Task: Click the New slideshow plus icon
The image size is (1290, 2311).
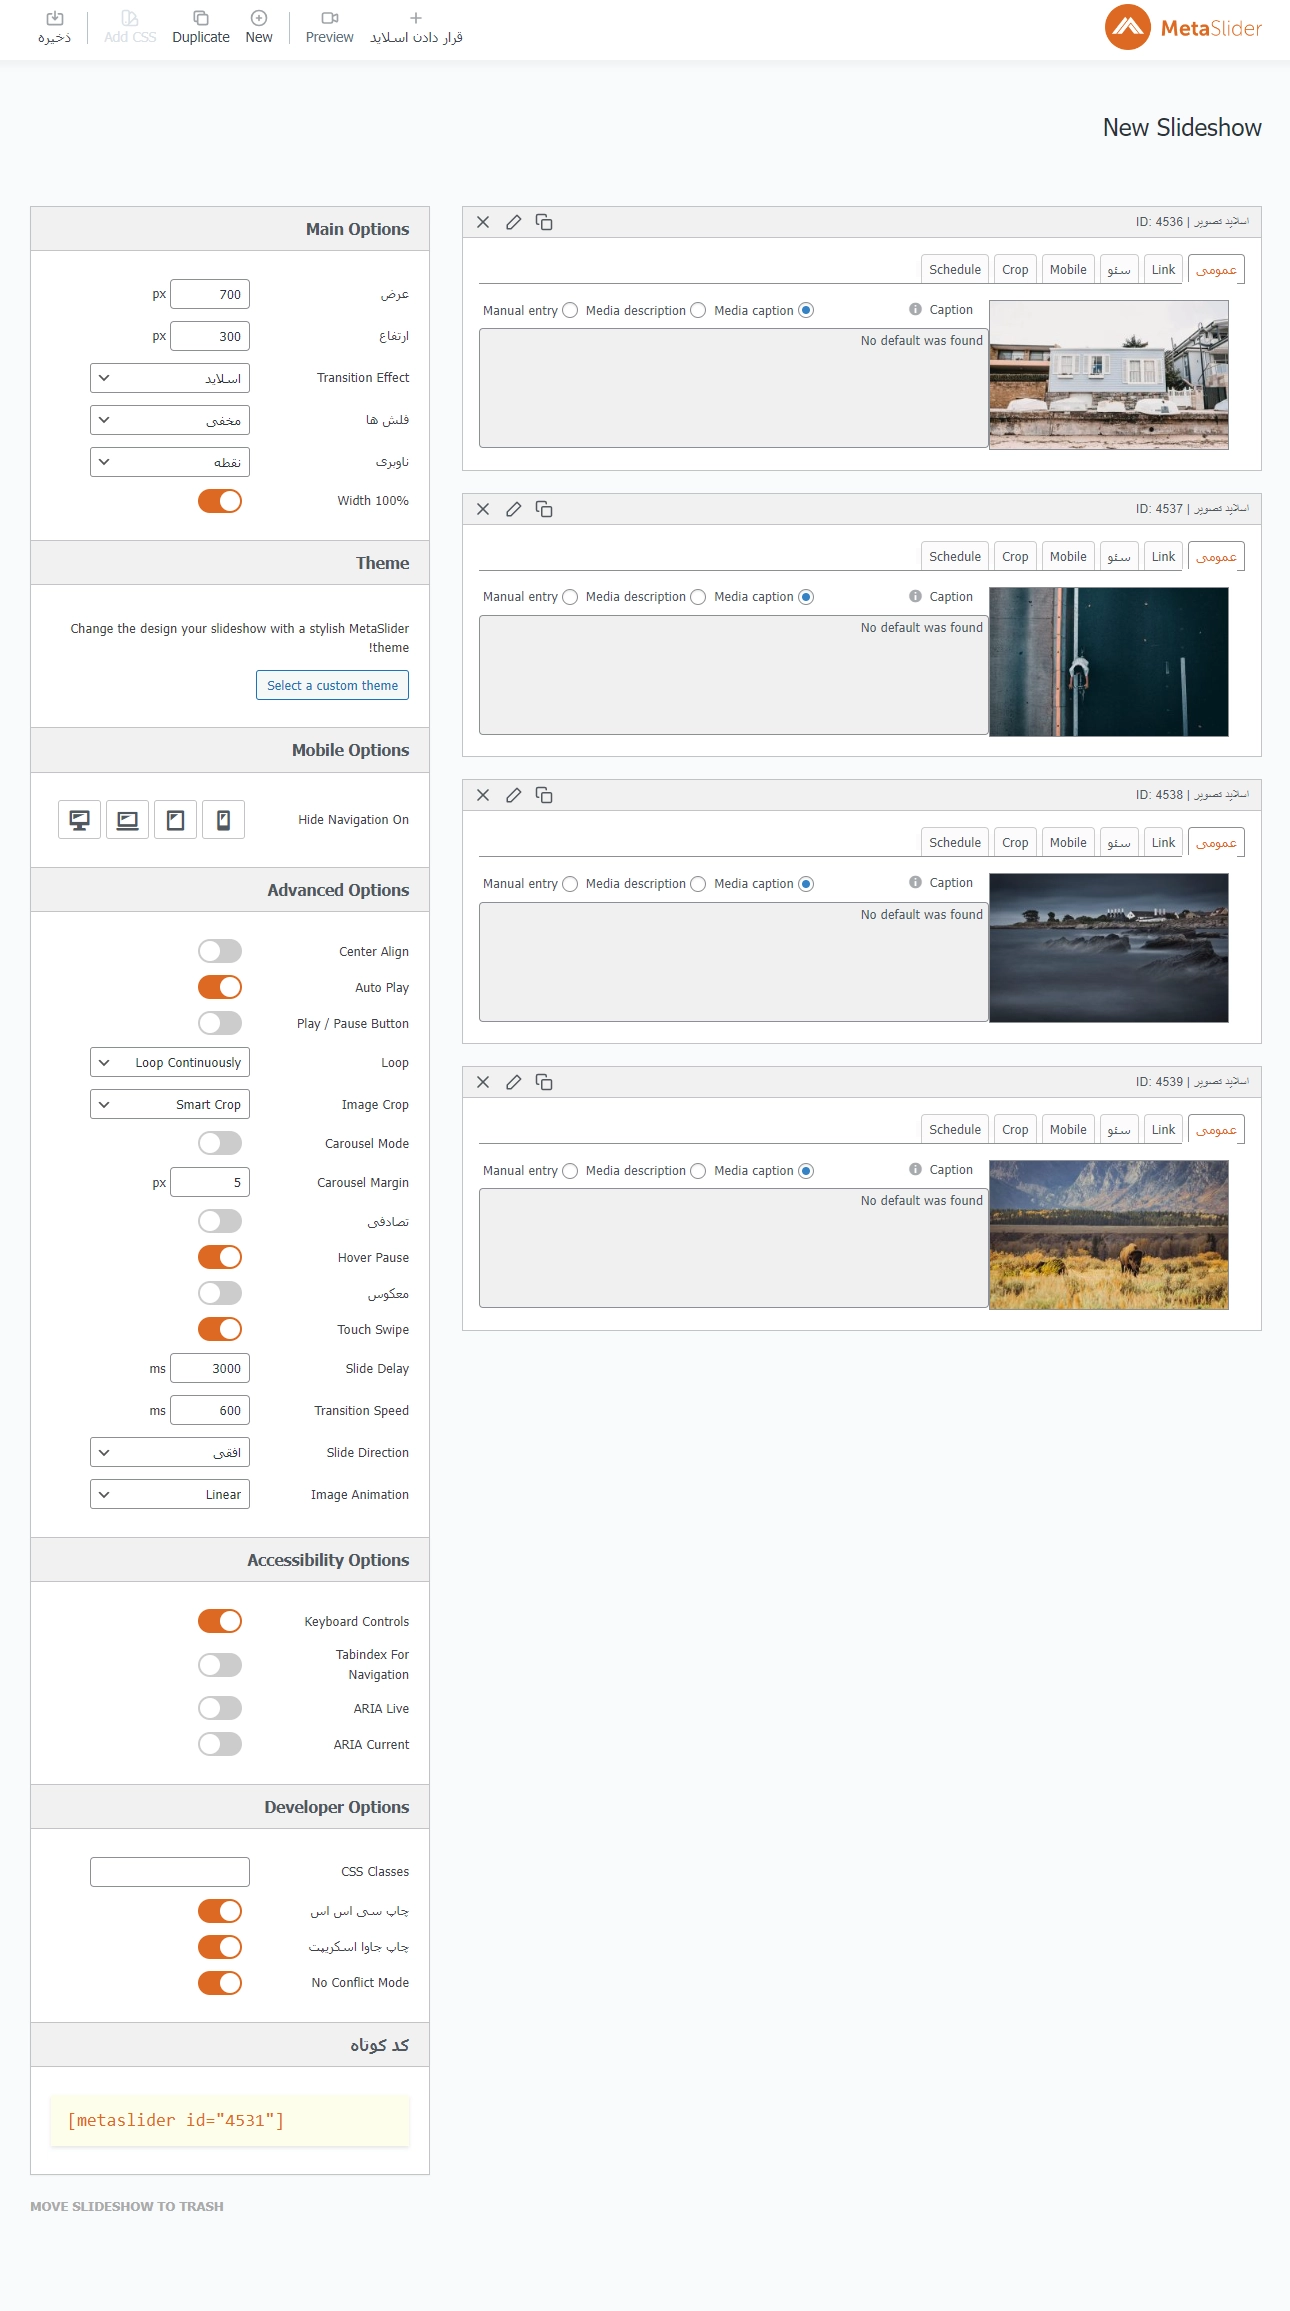Action: pos(258,18)
